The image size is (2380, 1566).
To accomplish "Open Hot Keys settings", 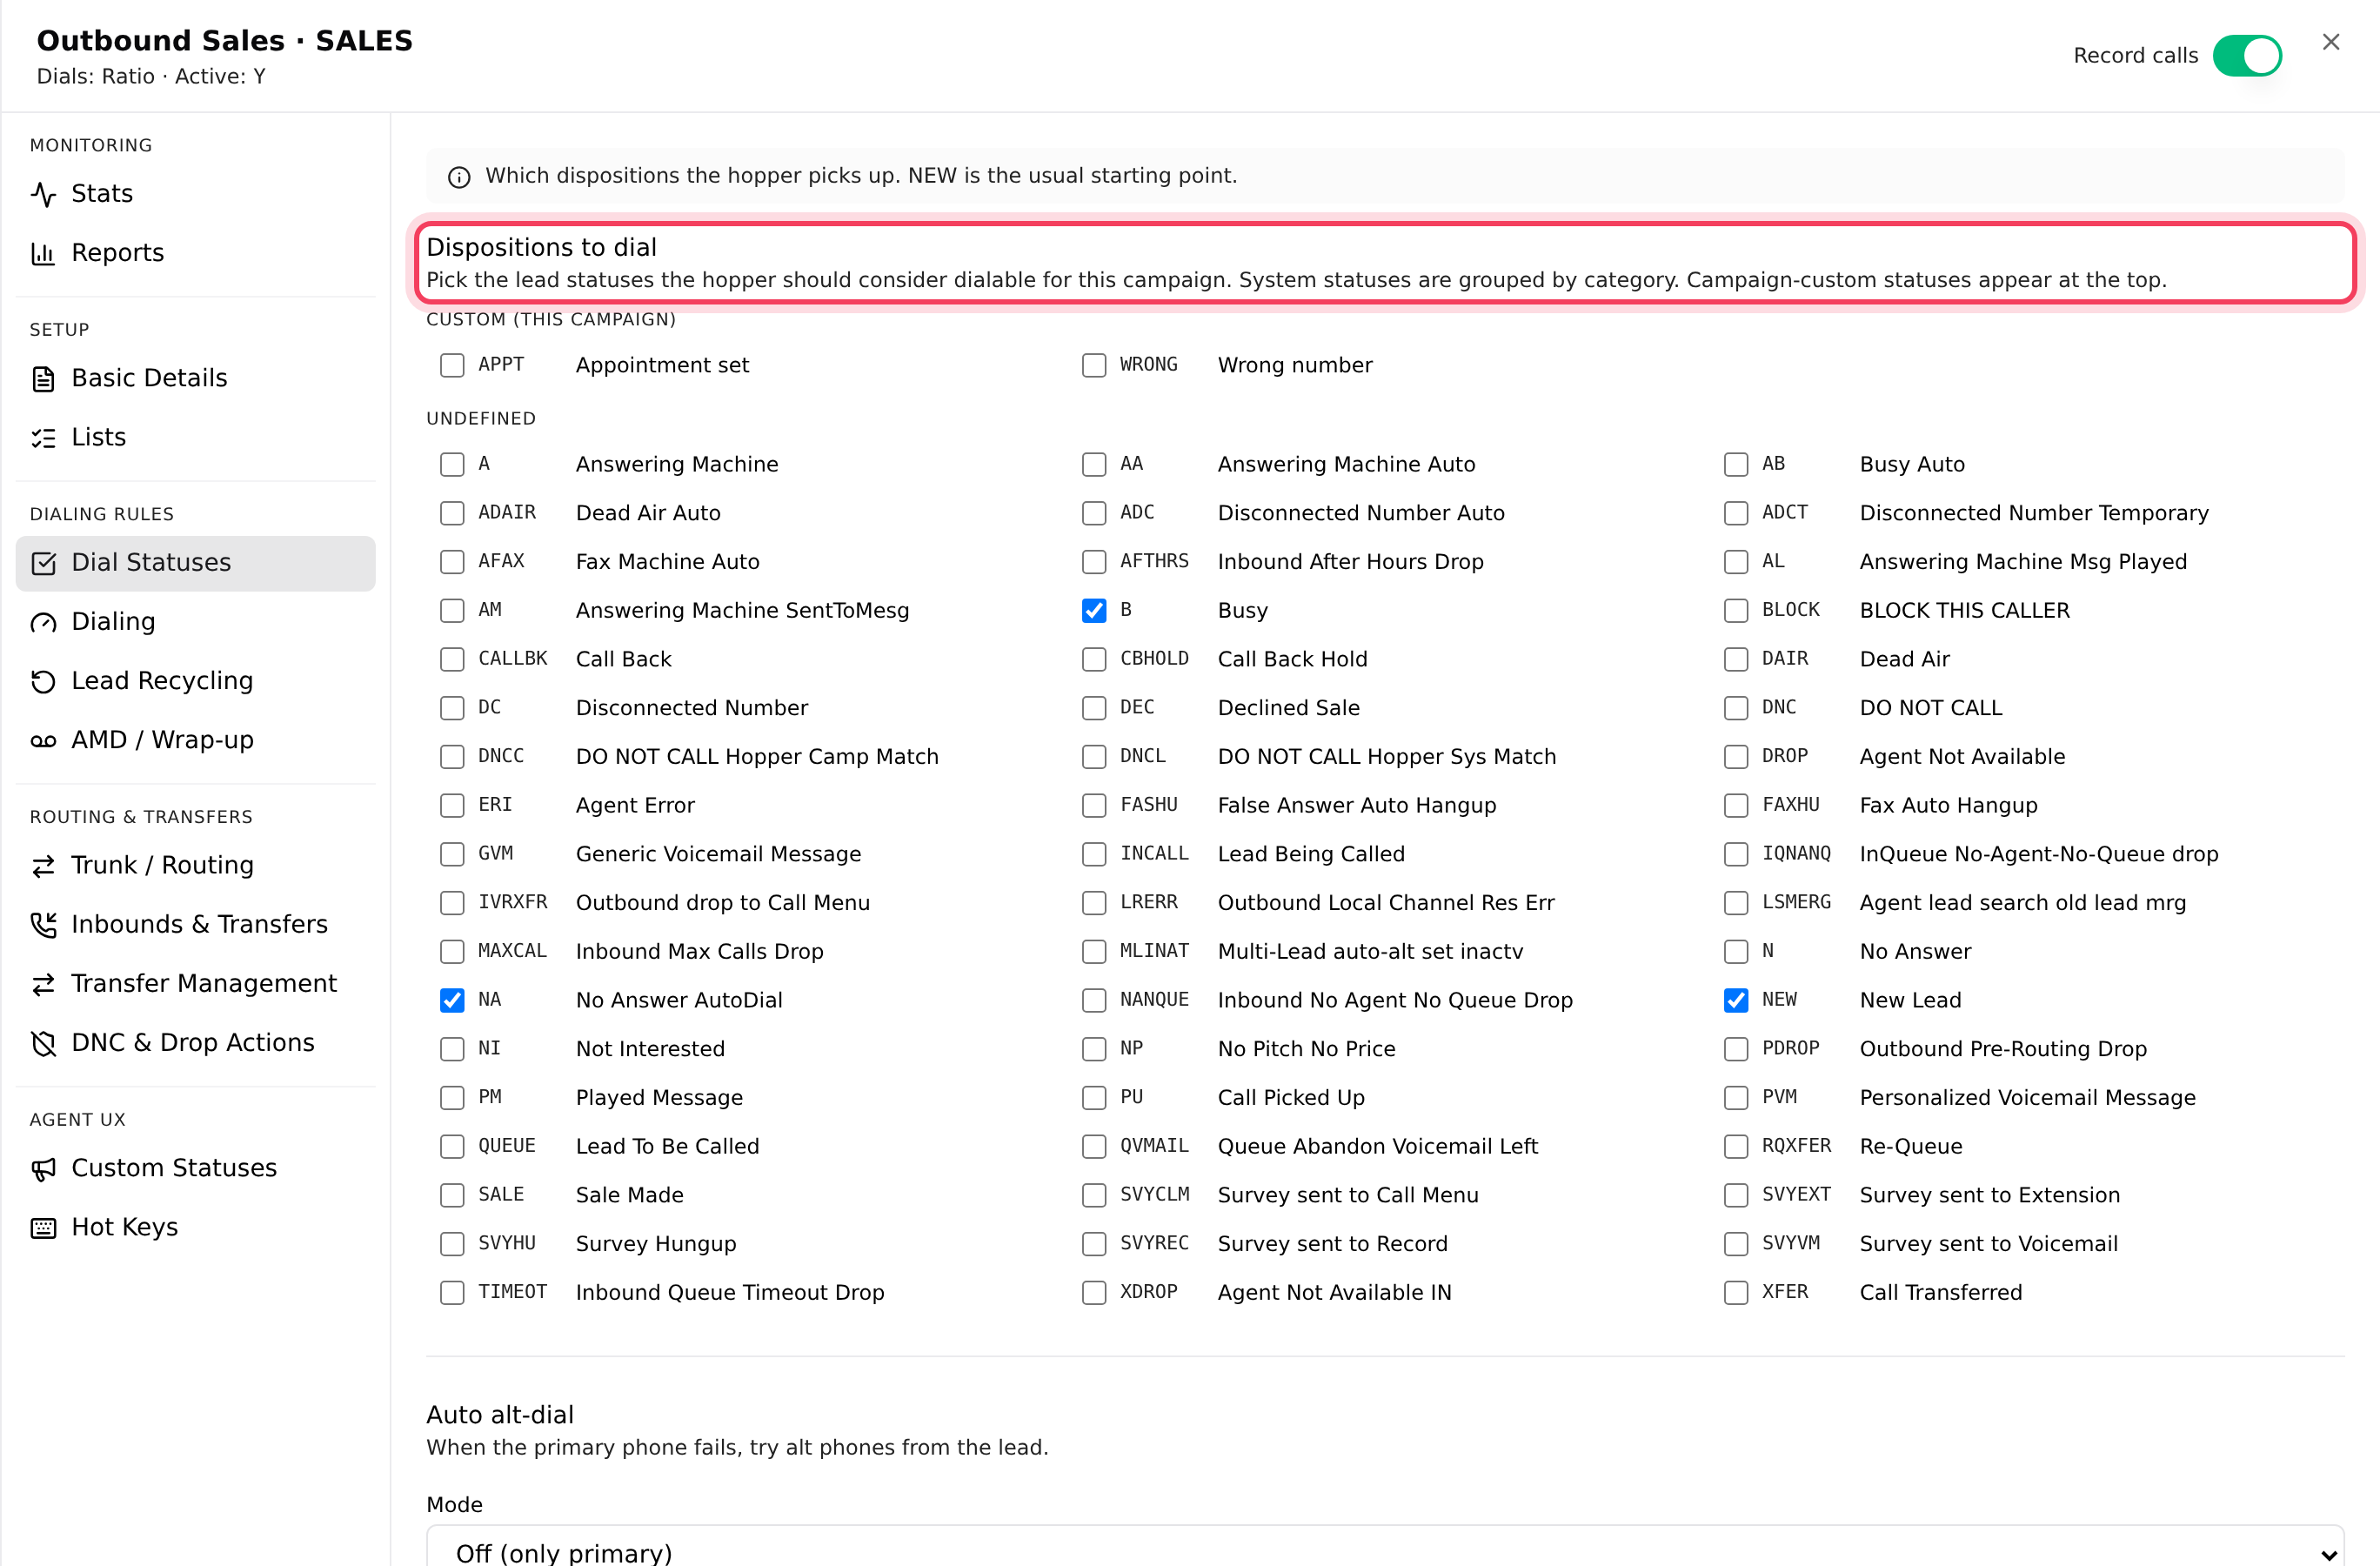I will 195,1227.
